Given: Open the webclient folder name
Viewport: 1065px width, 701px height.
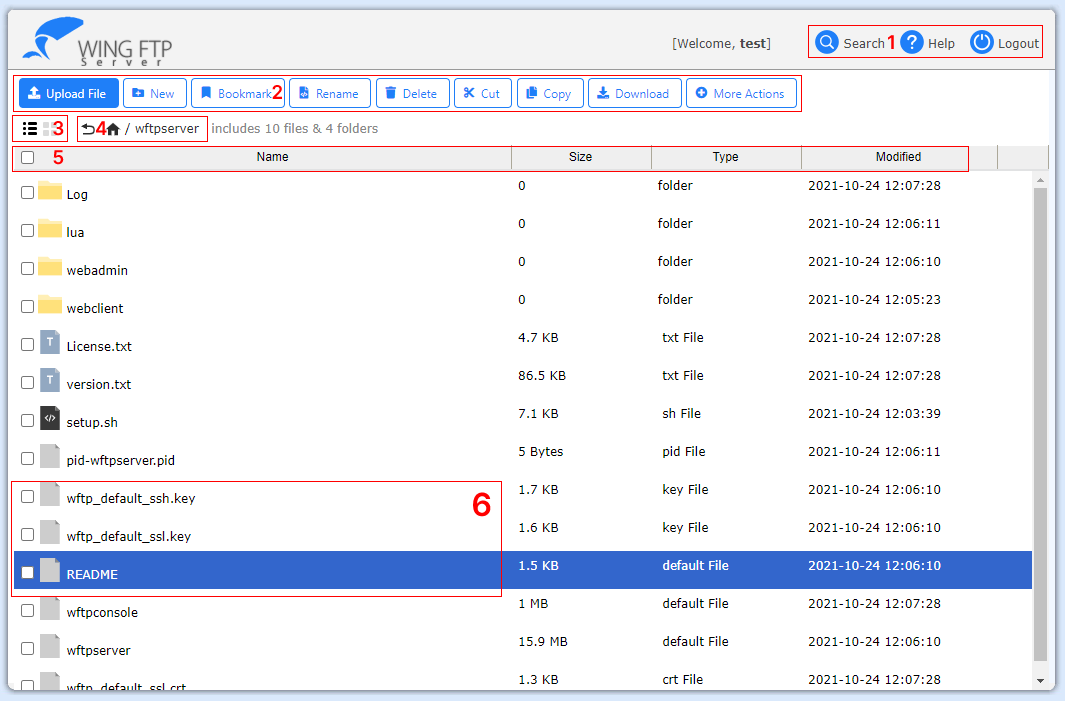Looking at the screenshot, I should tap(95, 308).
